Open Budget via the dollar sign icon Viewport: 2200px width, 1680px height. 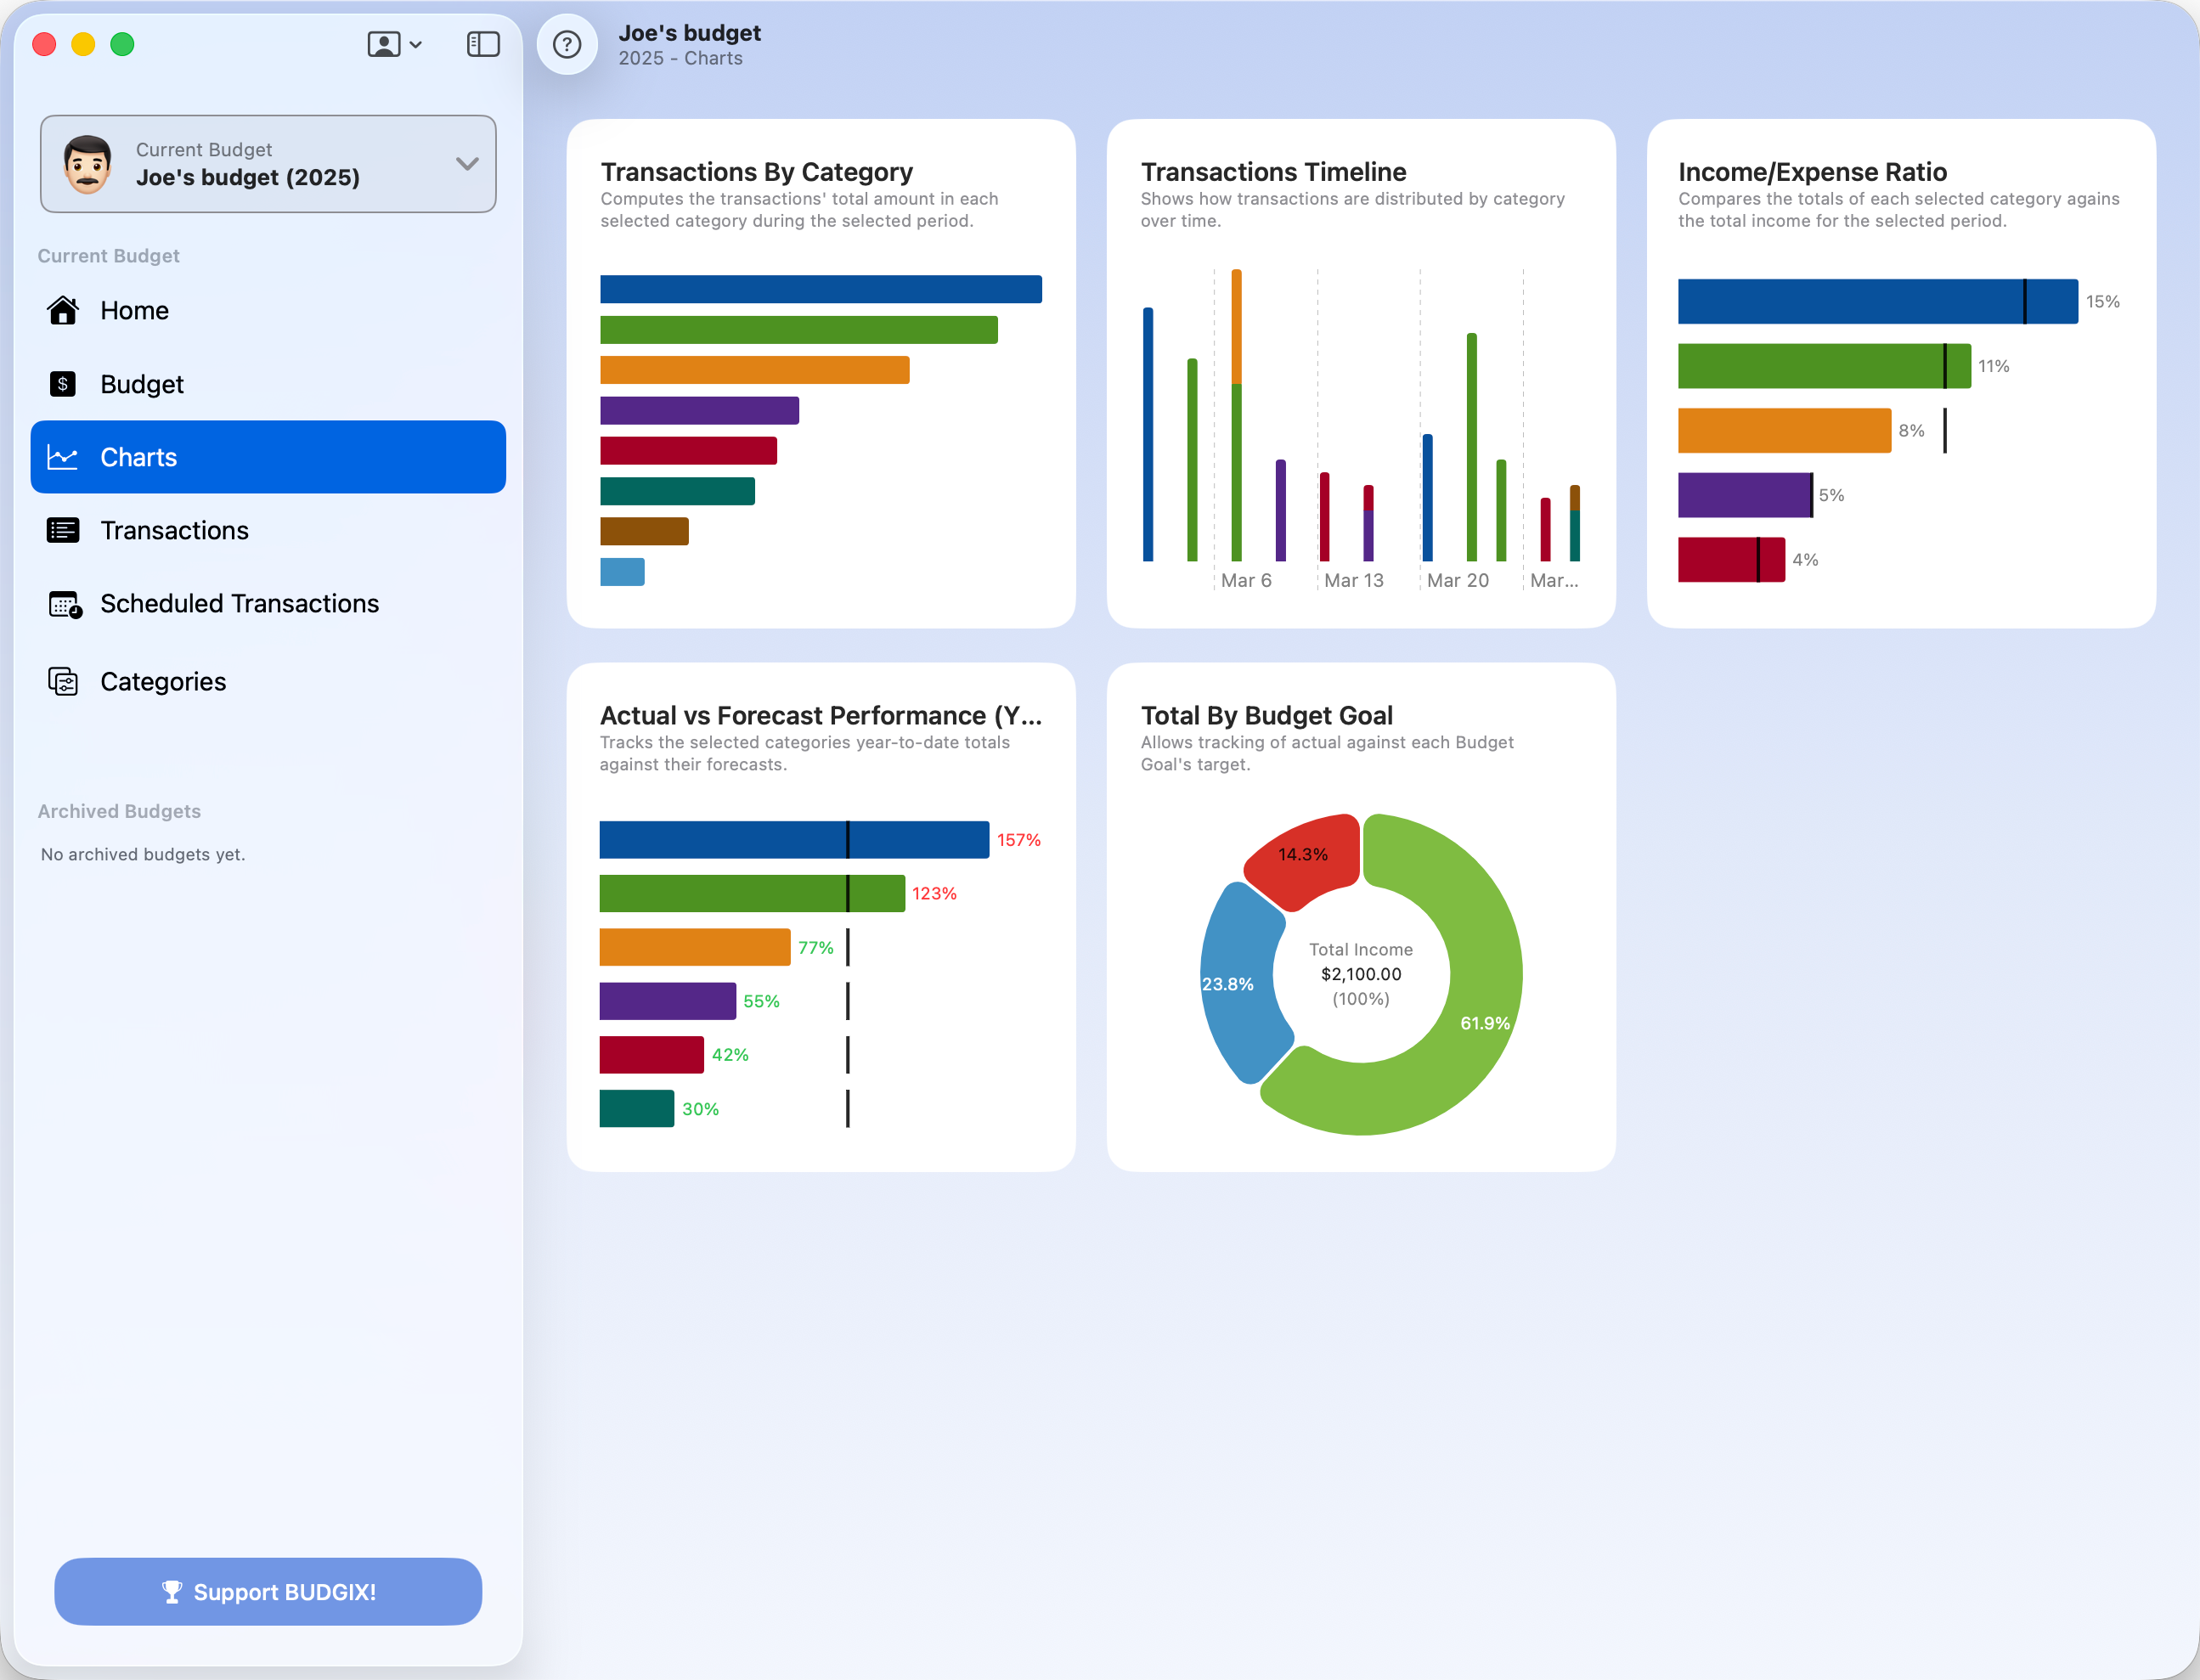[64, 384]
